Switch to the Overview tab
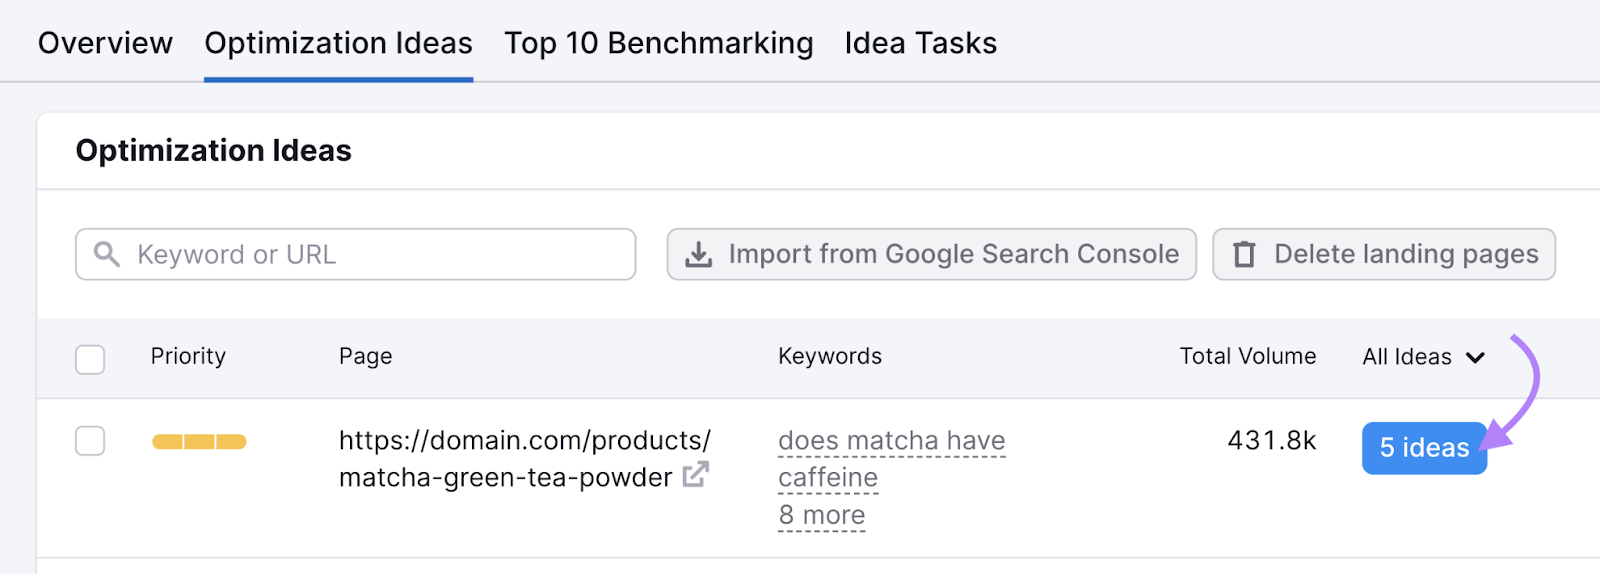This screenshot has width=1600, height=575. pos(105,43)
